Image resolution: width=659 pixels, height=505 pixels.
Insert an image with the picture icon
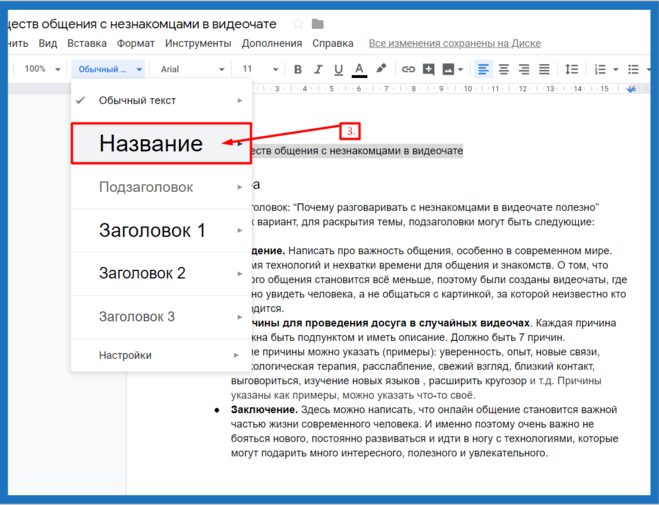(448, 69)
